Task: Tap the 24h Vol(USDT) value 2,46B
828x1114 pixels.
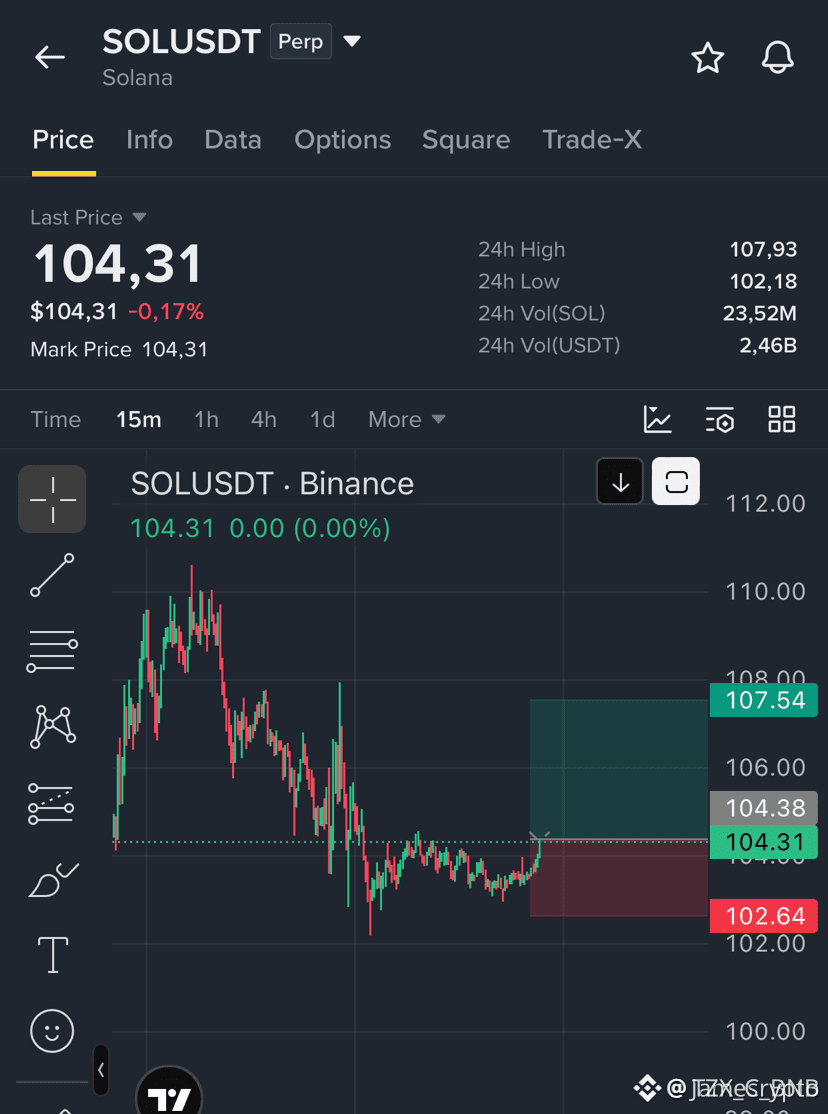Action: tap(768, 345)
